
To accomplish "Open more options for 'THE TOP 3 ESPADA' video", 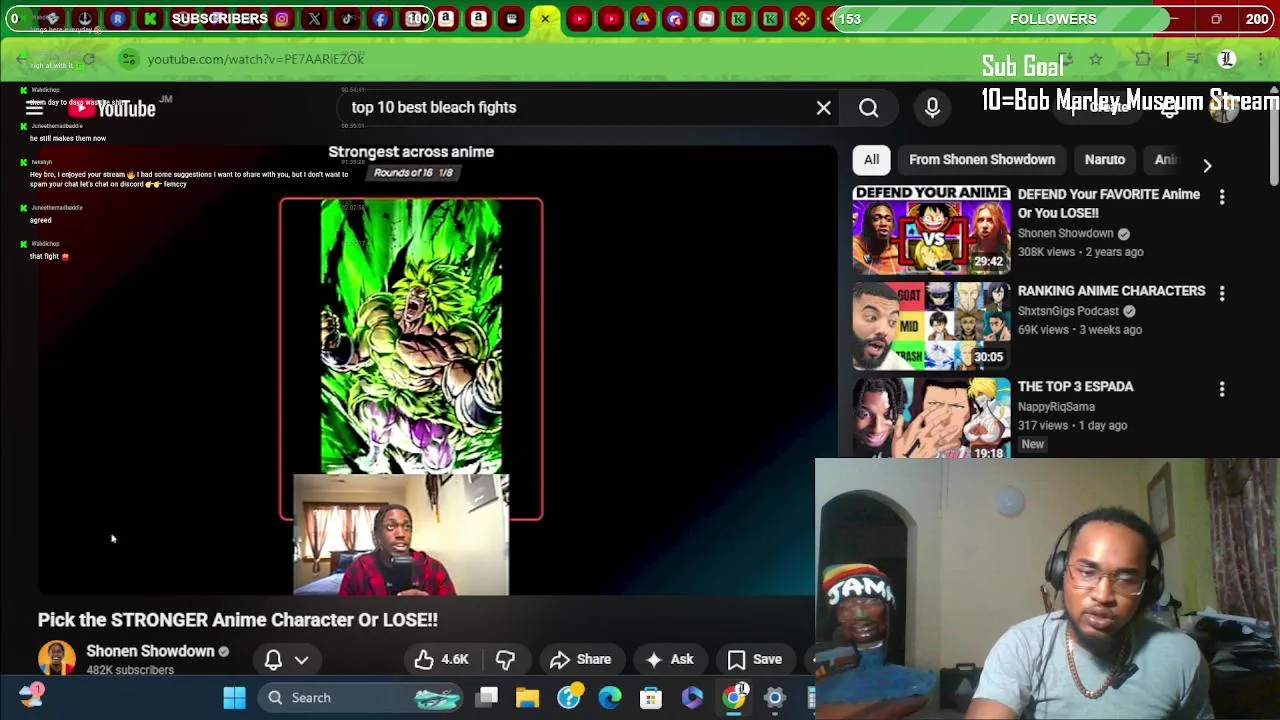I will tap(1222, 389).
